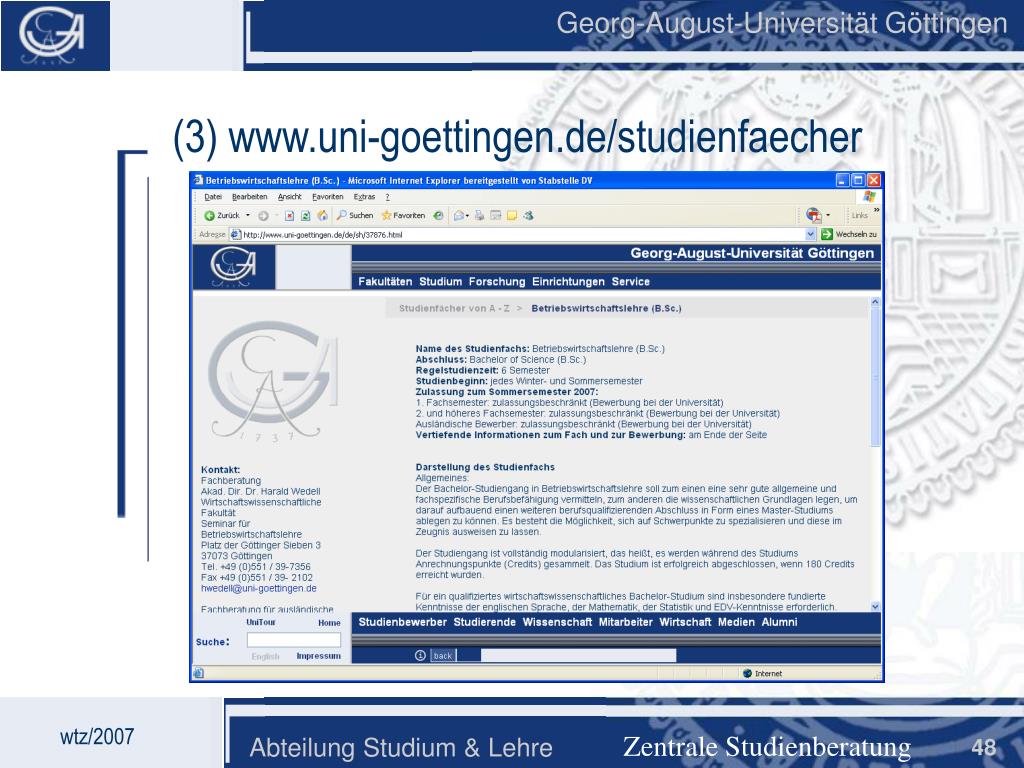
Task: Click the Akad. Dir. Dr. Harald Wedell text
Action: click(261, 491)
